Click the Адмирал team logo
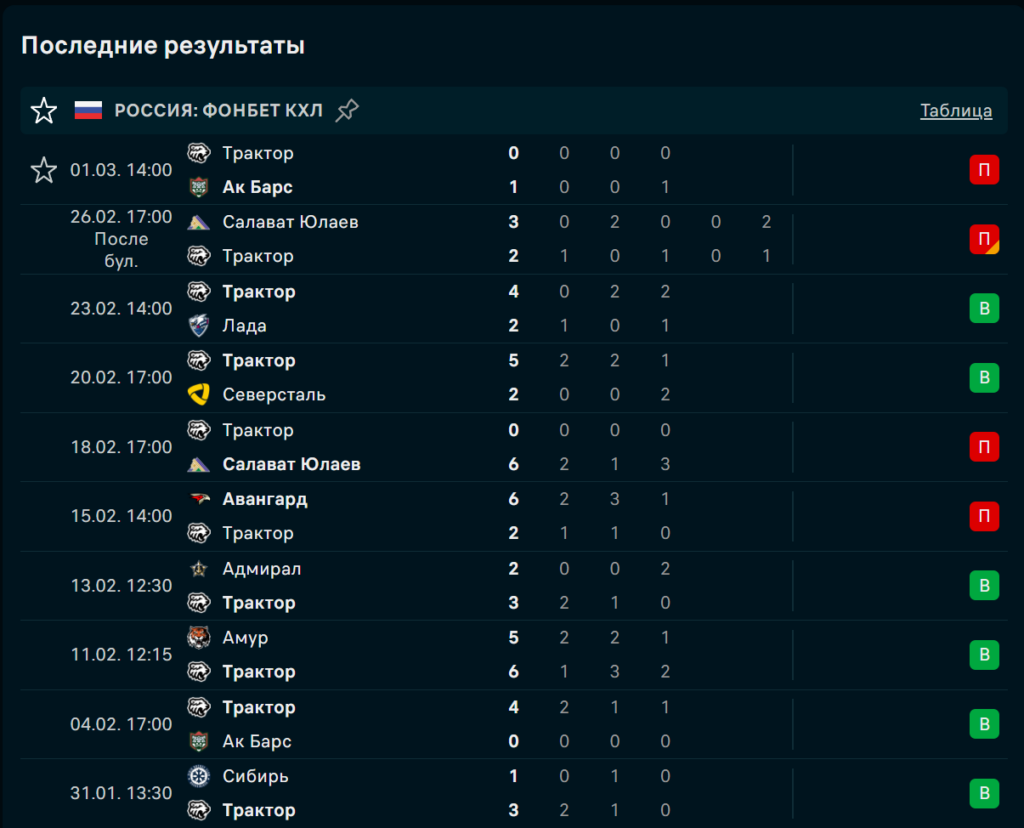This screenshot has height=828, width=1024. [199, 569]
